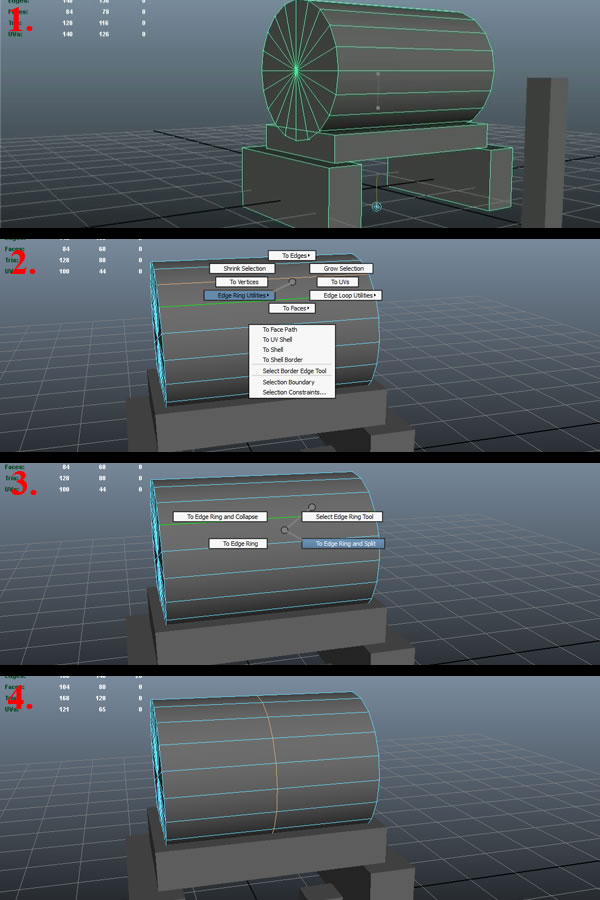Expand the Edge Loop Utilities submenu
The height and width of the screenshot is (900, 600).
(x=346, y=296)
